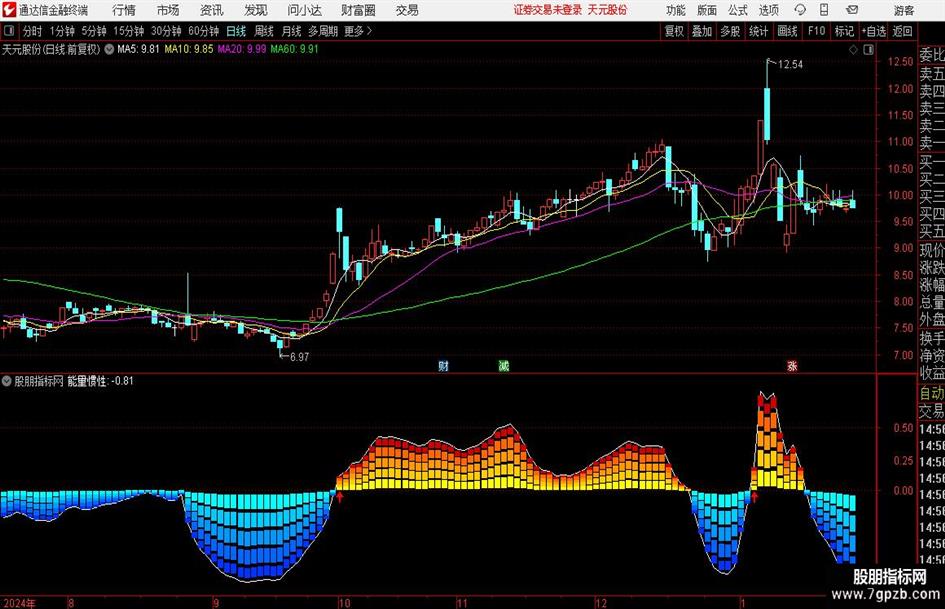Viewport: 945px width, 609px height.
Task: Switch to 月线 monthly period tab
Action: tap(292, 31)
